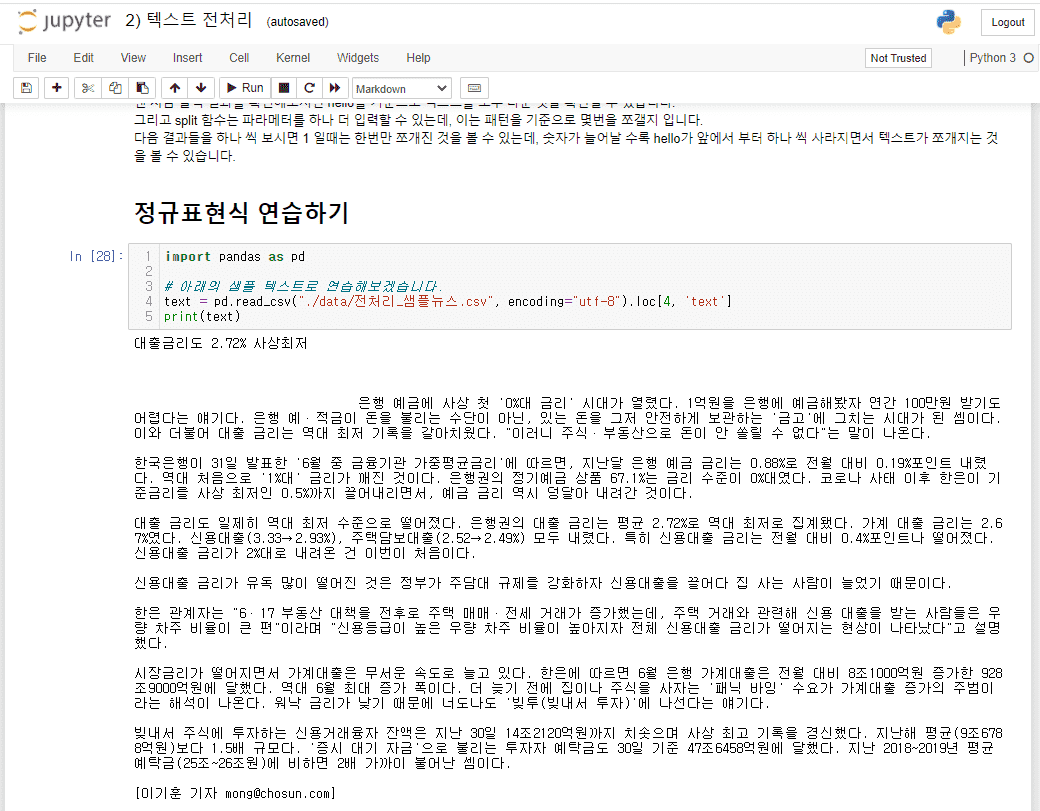Interrupt the kernel with the stop icon
The image size is (1040, 811).
[x=284, y=88]
